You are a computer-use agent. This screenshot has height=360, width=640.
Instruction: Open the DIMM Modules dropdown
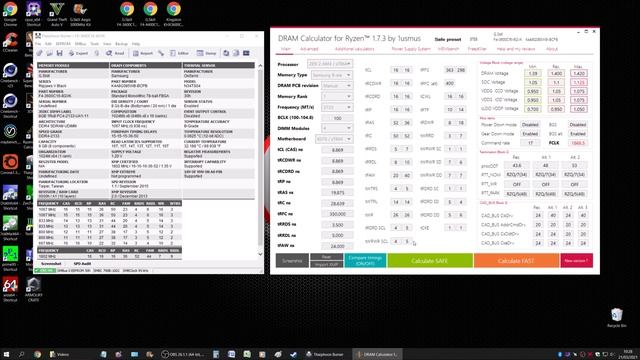pyautogui.click(x=337, y=128)
